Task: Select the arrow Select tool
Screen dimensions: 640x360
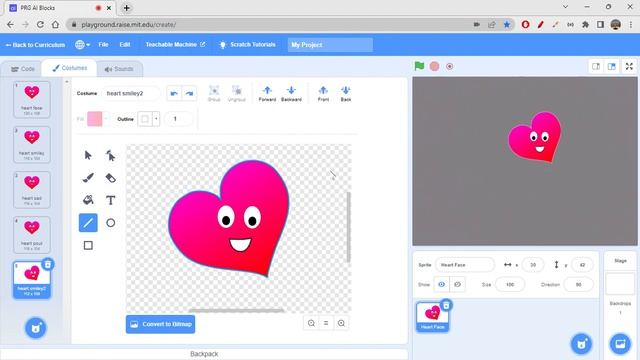Action: [x=88, y=156]
